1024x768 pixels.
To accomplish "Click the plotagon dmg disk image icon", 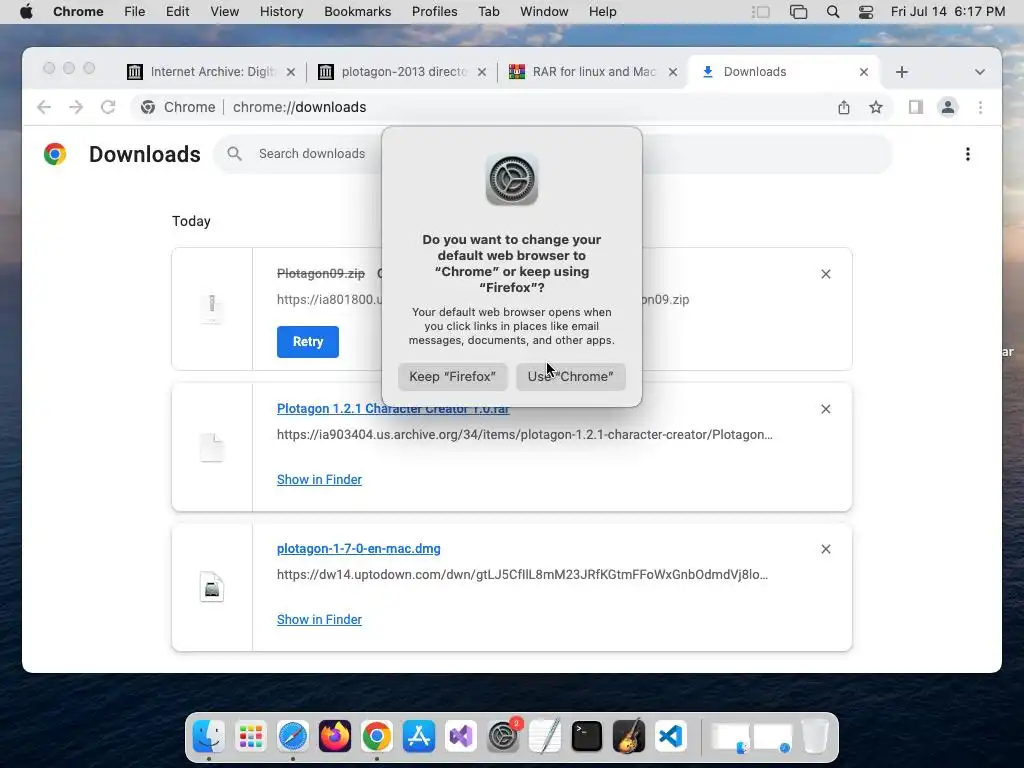I will pyautogui.click(x=212, y=586).
